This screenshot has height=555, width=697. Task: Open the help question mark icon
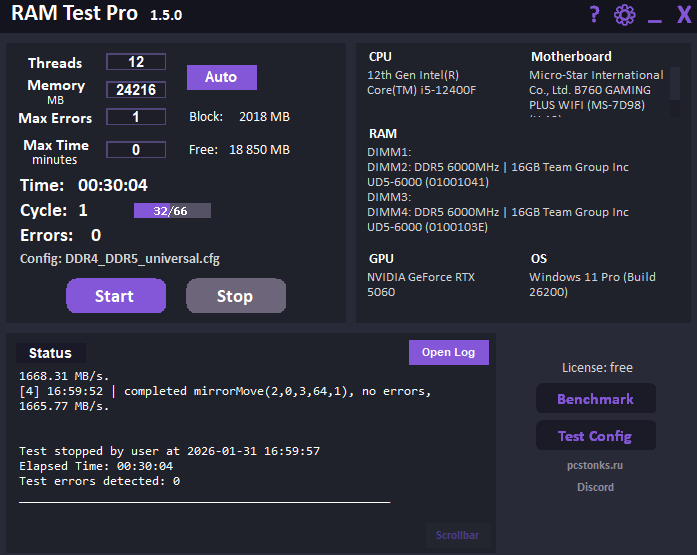[x=594, y=14]
